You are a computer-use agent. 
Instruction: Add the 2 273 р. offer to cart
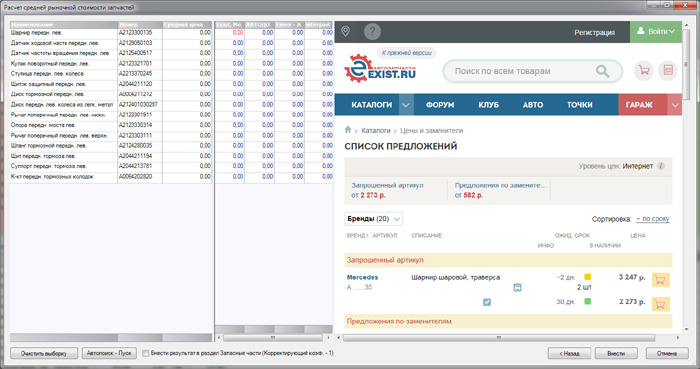tap(661, 304)
